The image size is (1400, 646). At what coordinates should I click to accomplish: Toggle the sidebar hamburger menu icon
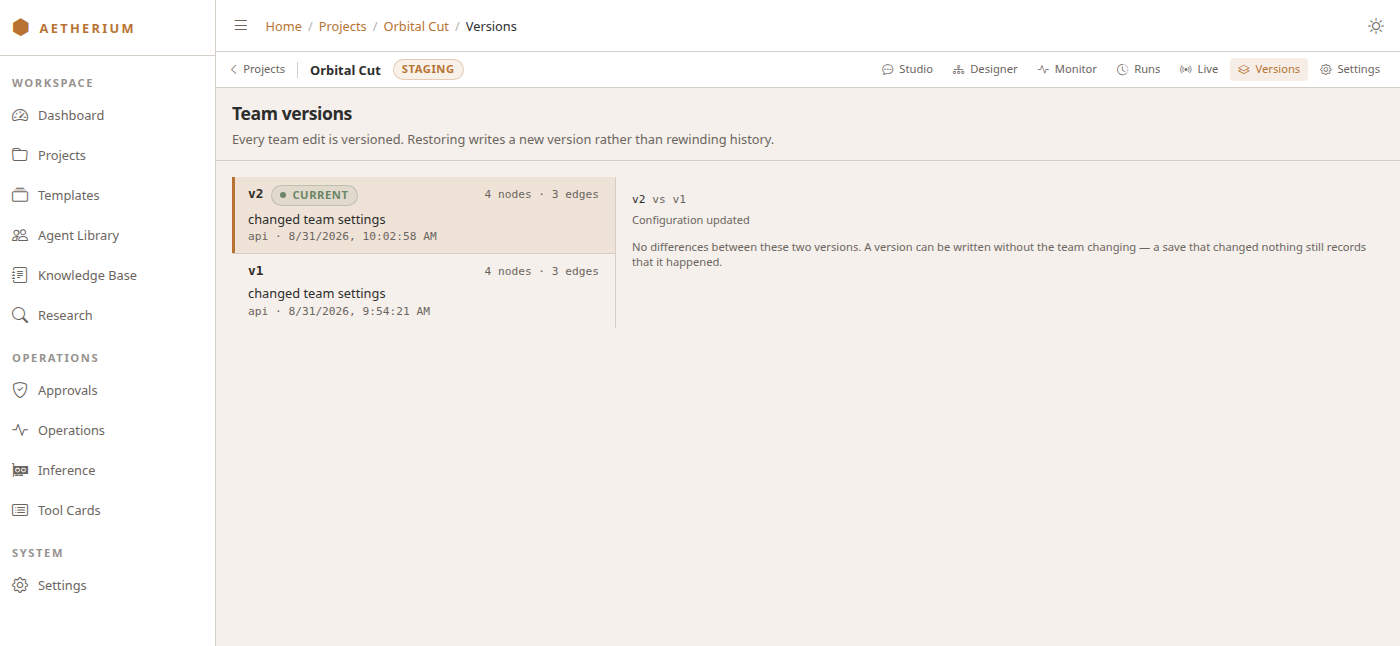pos(241,26)
